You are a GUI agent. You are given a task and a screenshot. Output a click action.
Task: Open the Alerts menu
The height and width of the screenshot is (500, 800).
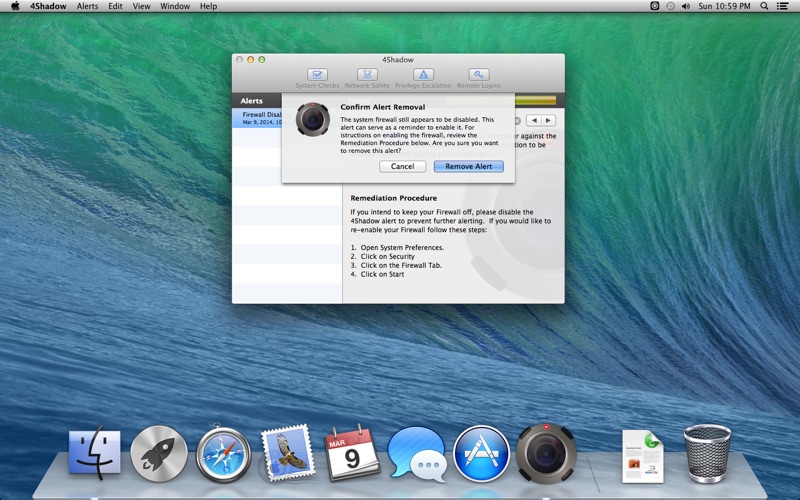87,6
